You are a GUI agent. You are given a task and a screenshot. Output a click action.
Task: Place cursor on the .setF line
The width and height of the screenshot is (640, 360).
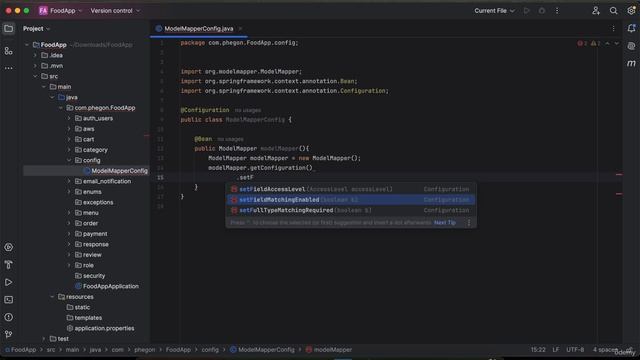[245, 178]
